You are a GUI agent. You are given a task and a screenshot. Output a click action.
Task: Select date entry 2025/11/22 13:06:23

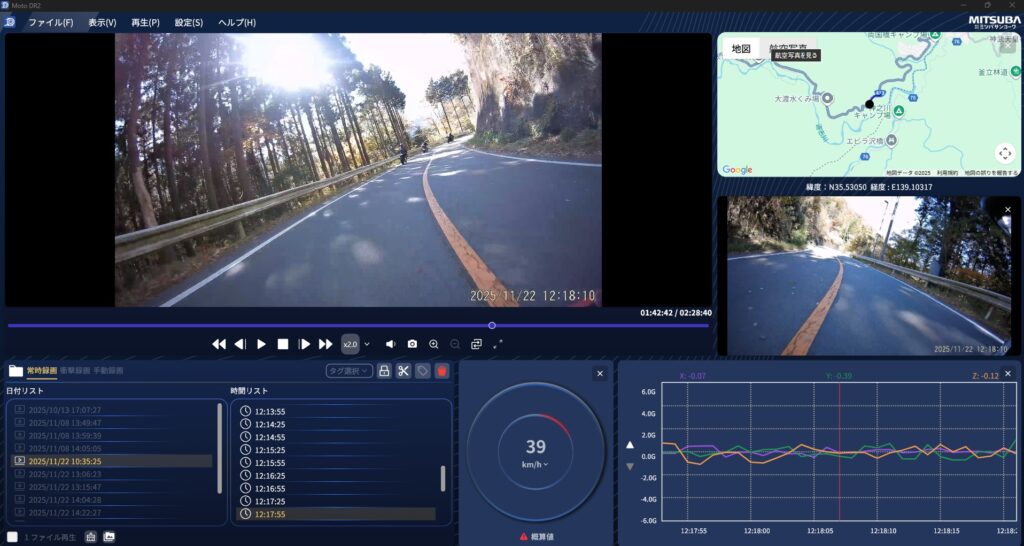[65, 473]
